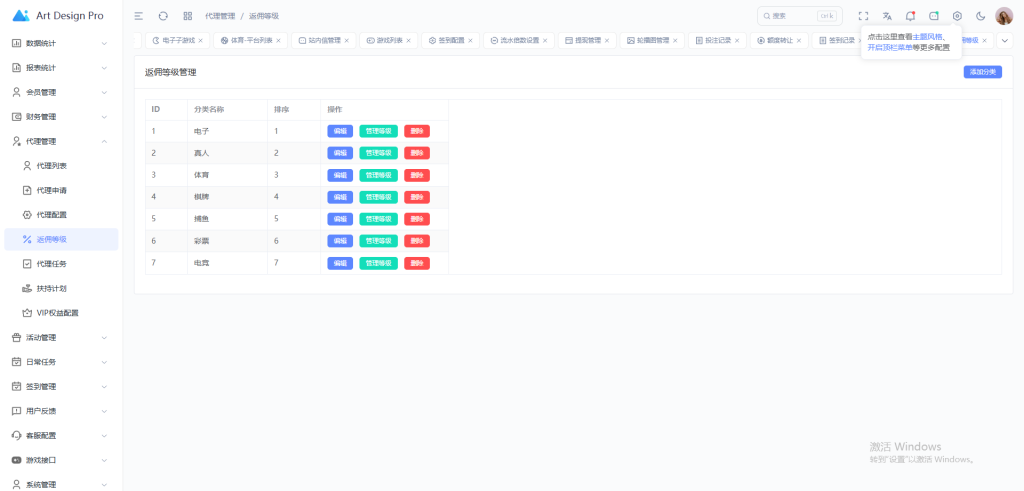Viewport: 1024px width, 491px height.
Task: Click the 添加分类 button
Action: (982, 72)
